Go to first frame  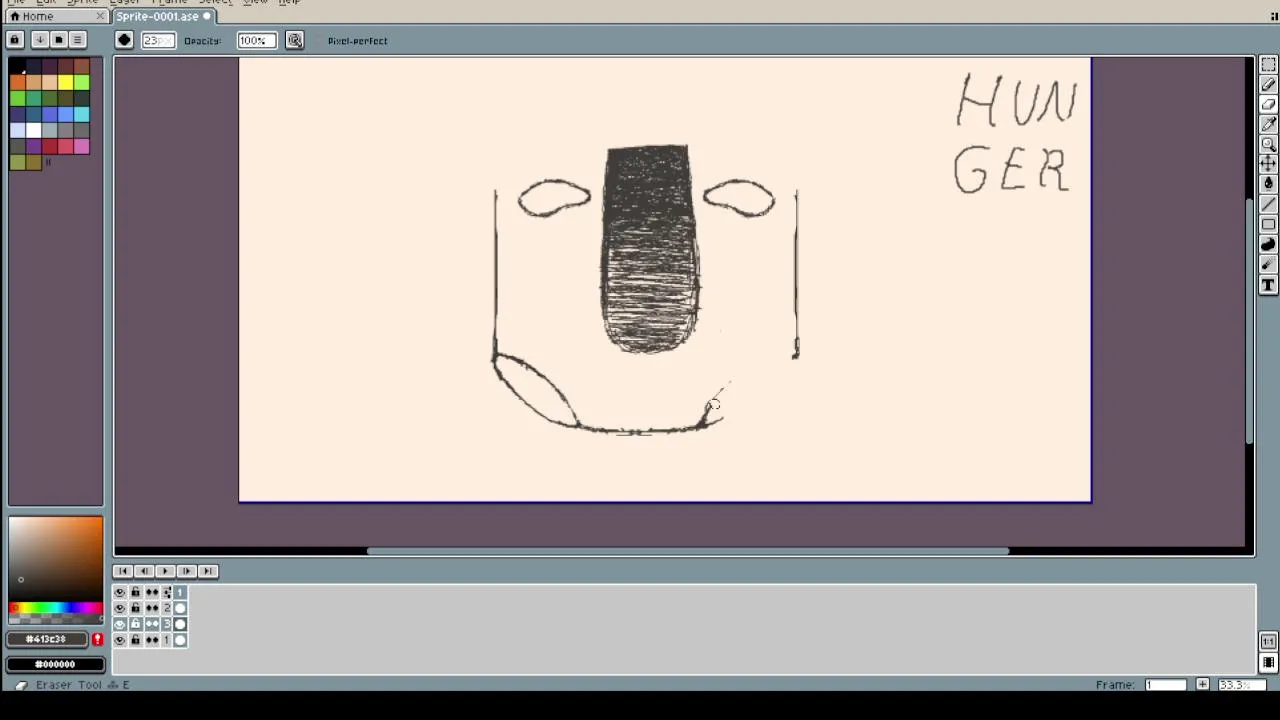[x=123, y=571]
